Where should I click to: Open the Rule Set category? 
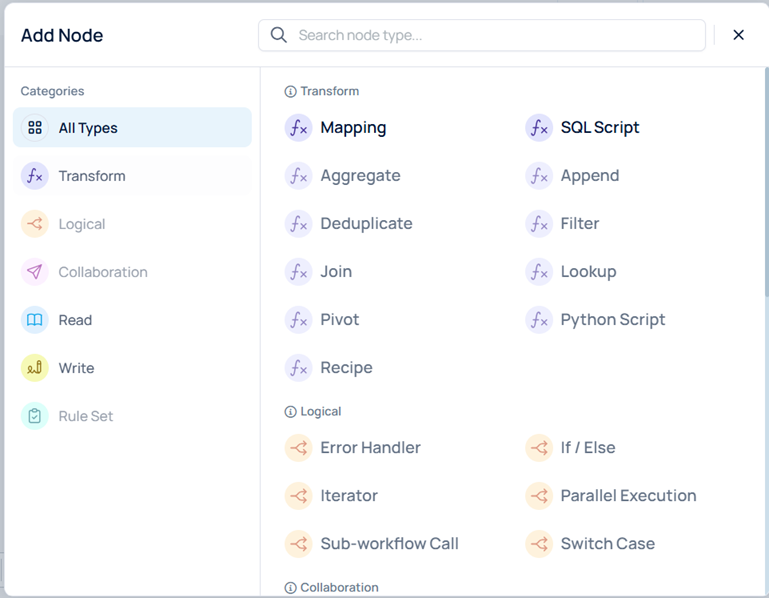(x=85, y=416)
